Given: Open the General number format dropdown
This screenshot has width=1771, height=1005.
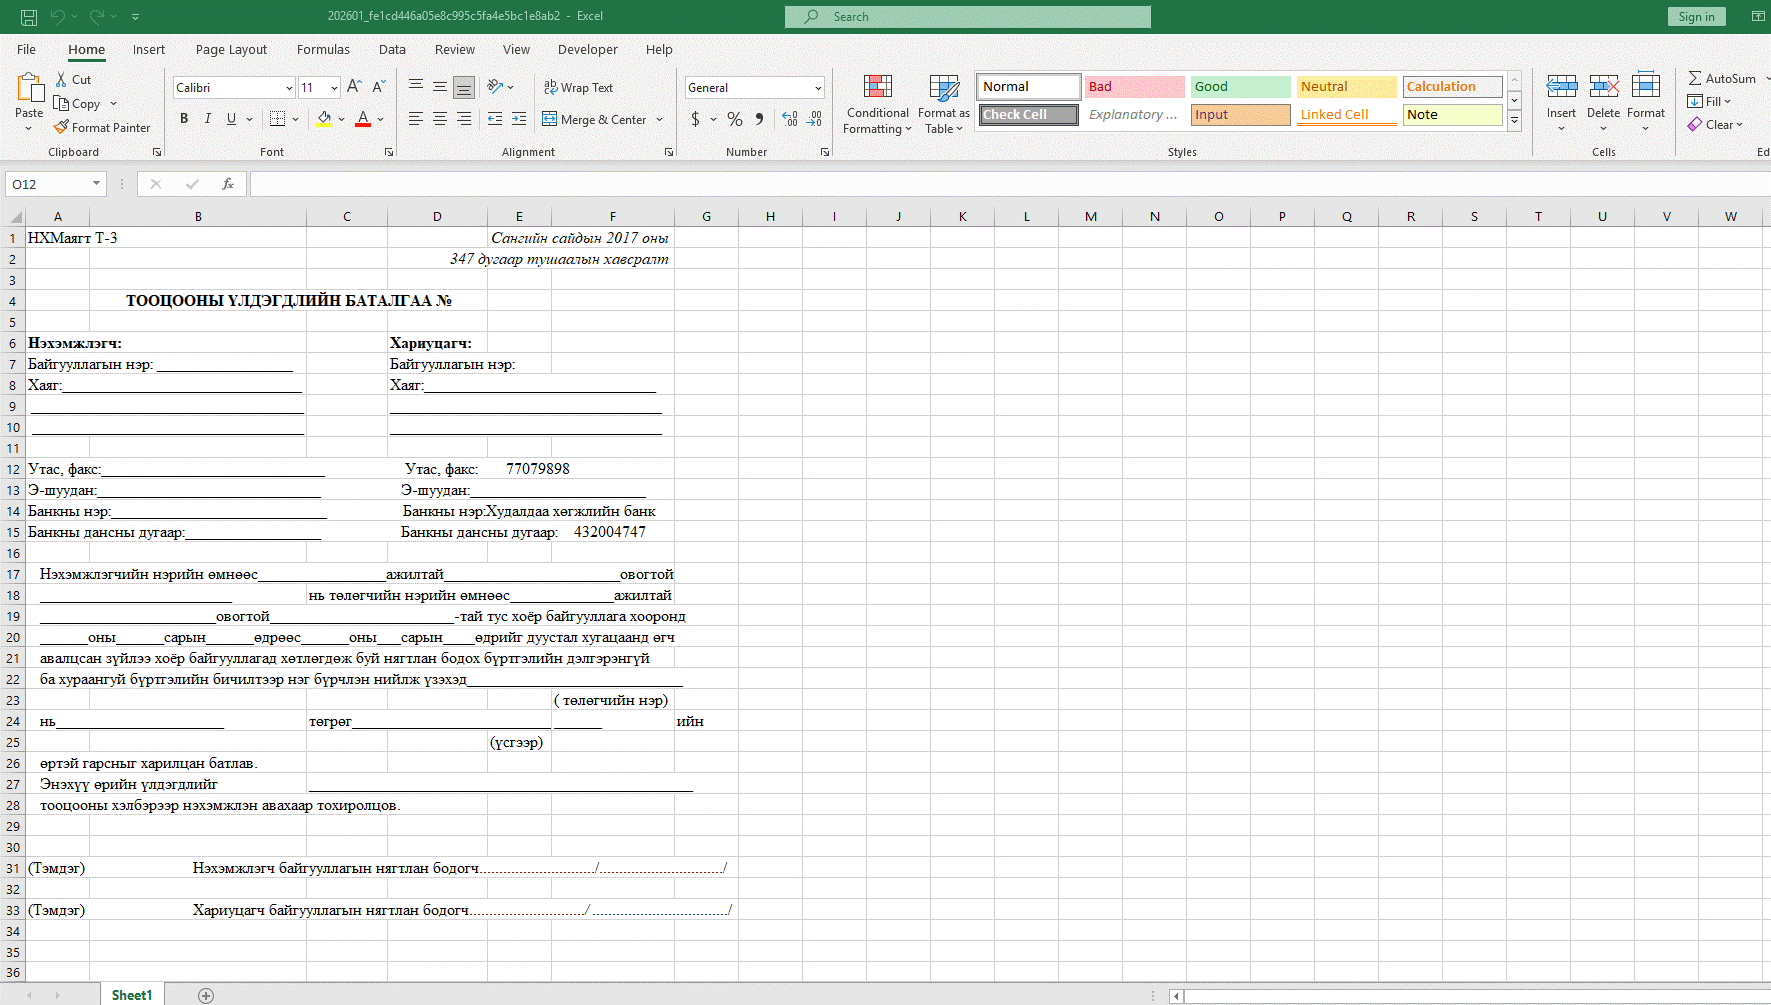Looking at the screenshot, I should tap(818, 88).
